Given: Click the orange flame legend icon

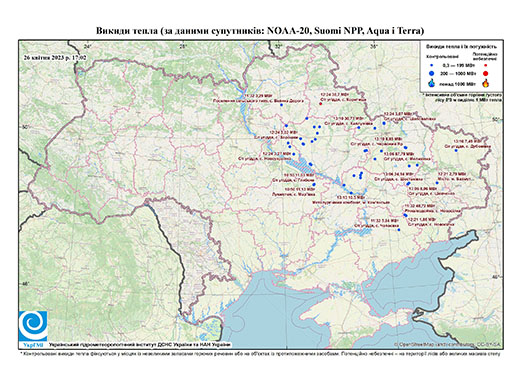Looking at the screenshot, I should coord(486,83).
